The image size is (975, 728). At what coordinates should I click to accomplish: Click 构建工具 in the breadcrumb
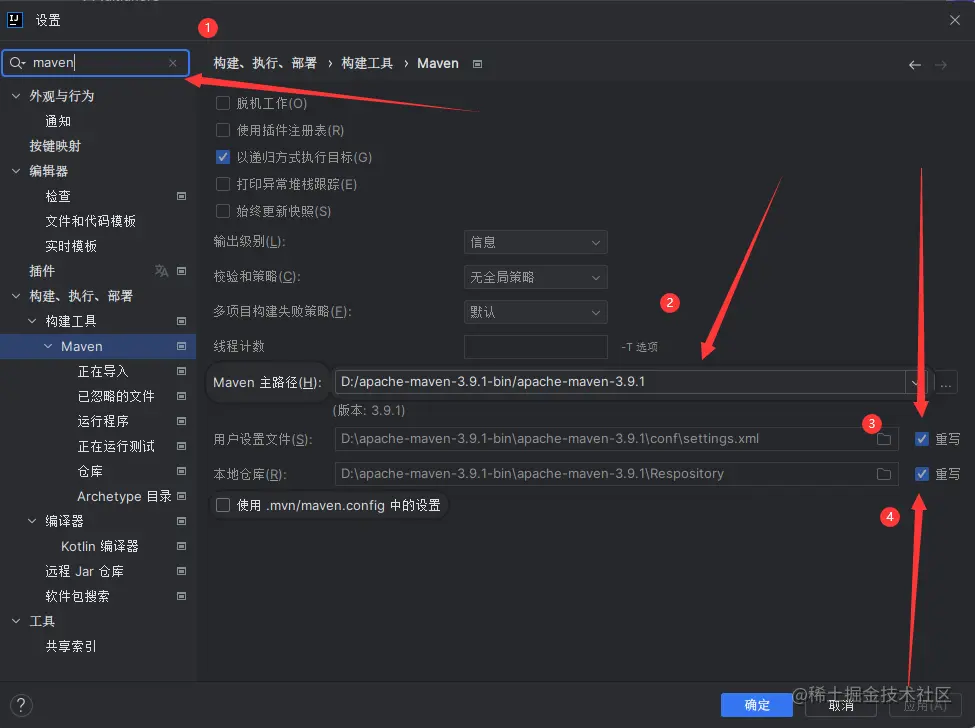tap(367, 63)
